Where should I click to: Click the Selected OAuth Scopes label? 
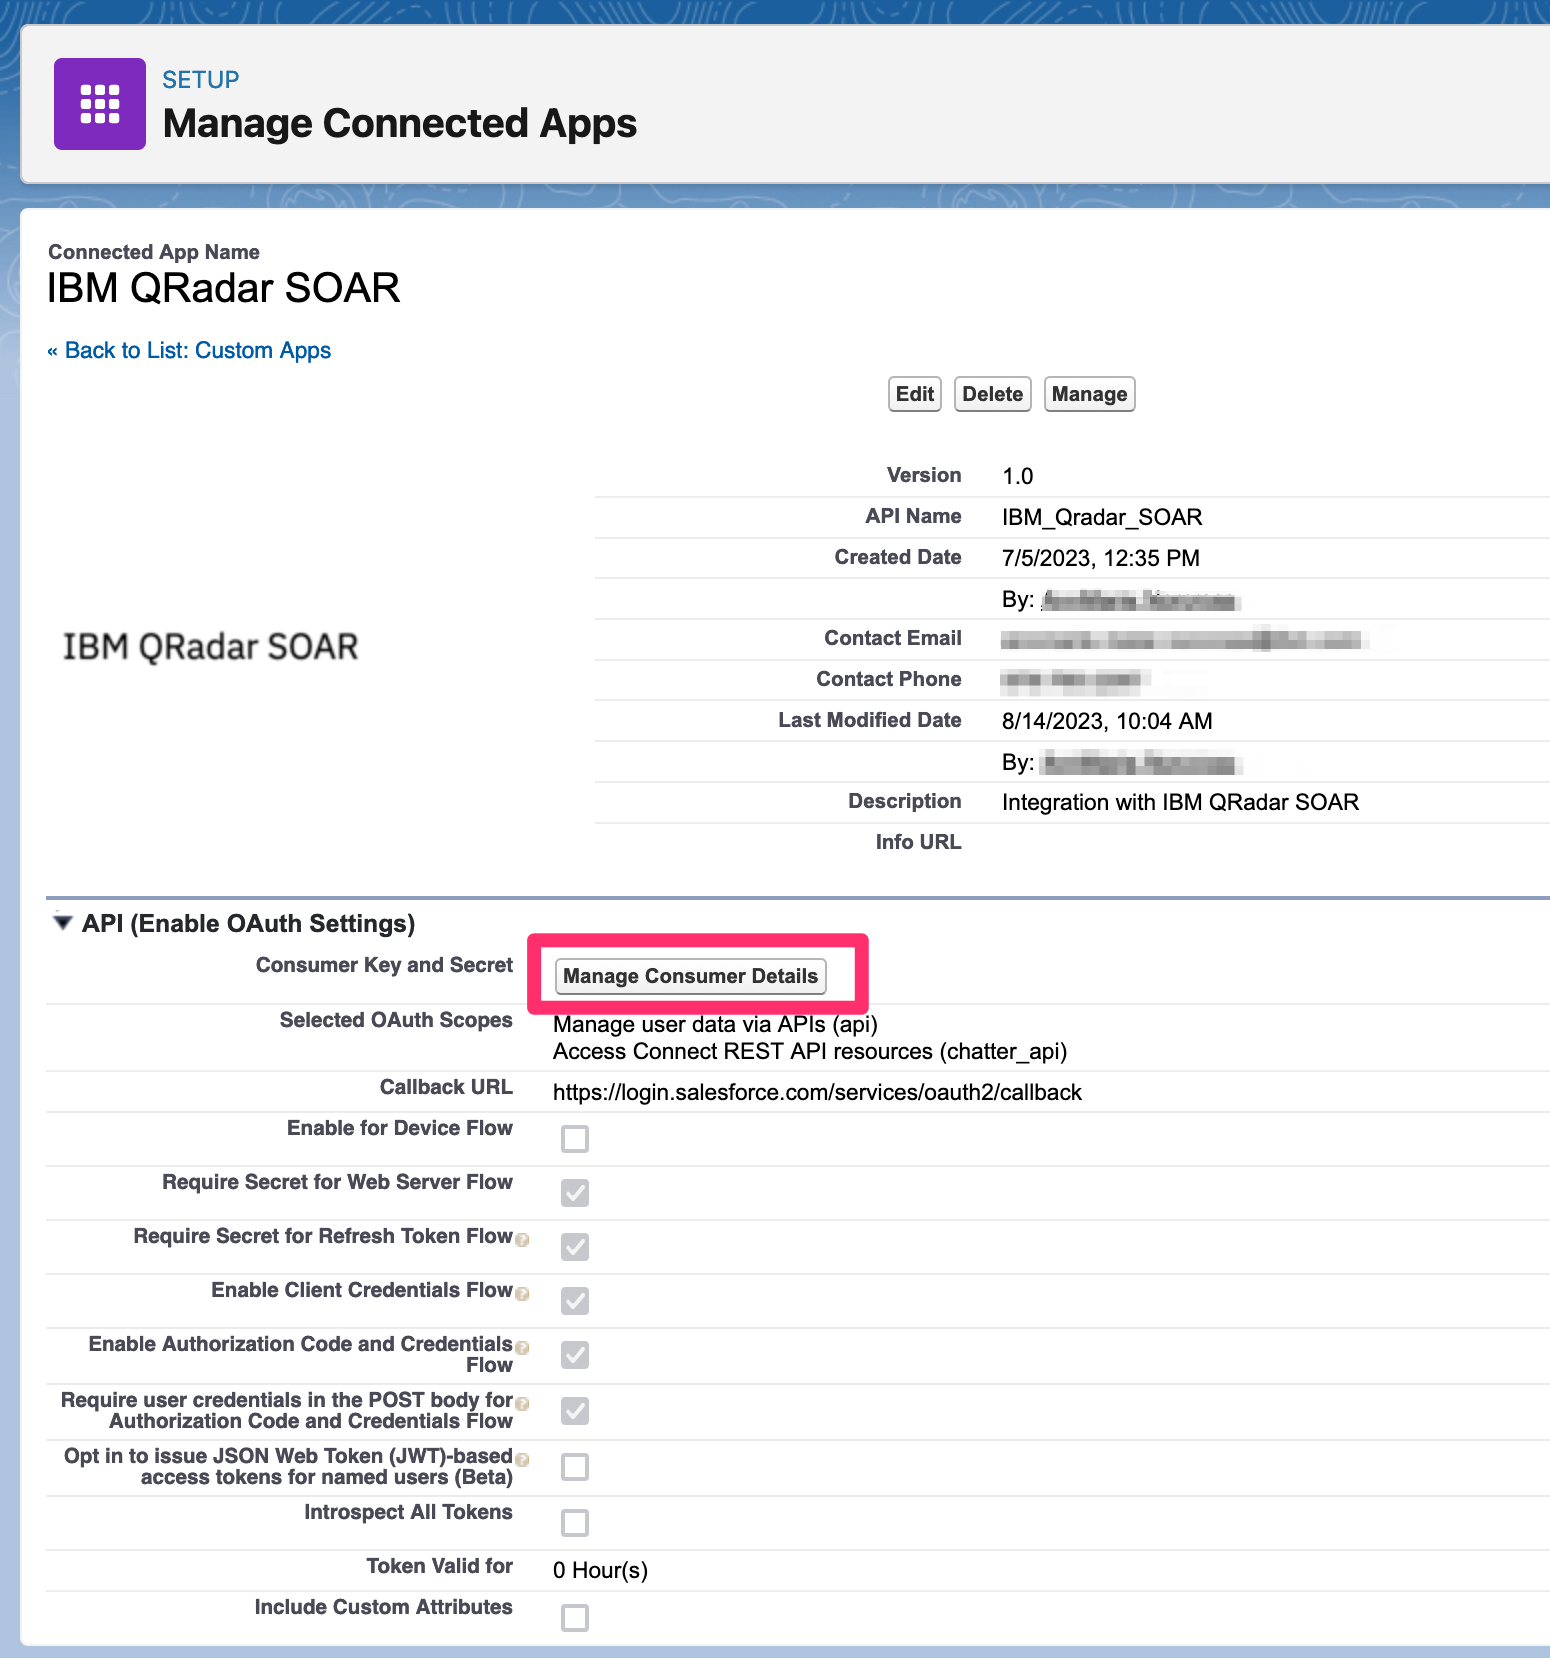396,1020
